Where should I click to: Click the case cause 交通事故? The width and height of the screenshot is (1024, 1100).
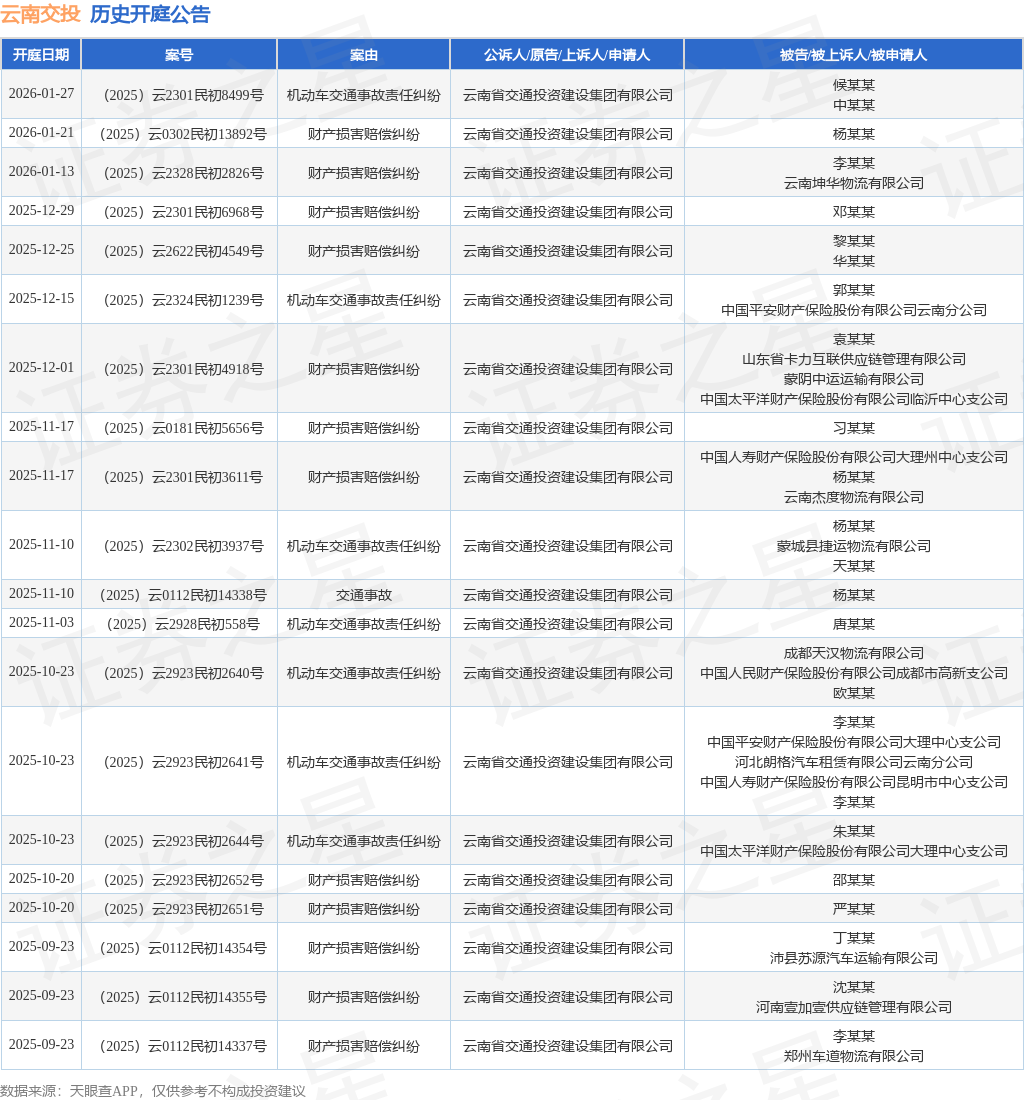(363, 594)
